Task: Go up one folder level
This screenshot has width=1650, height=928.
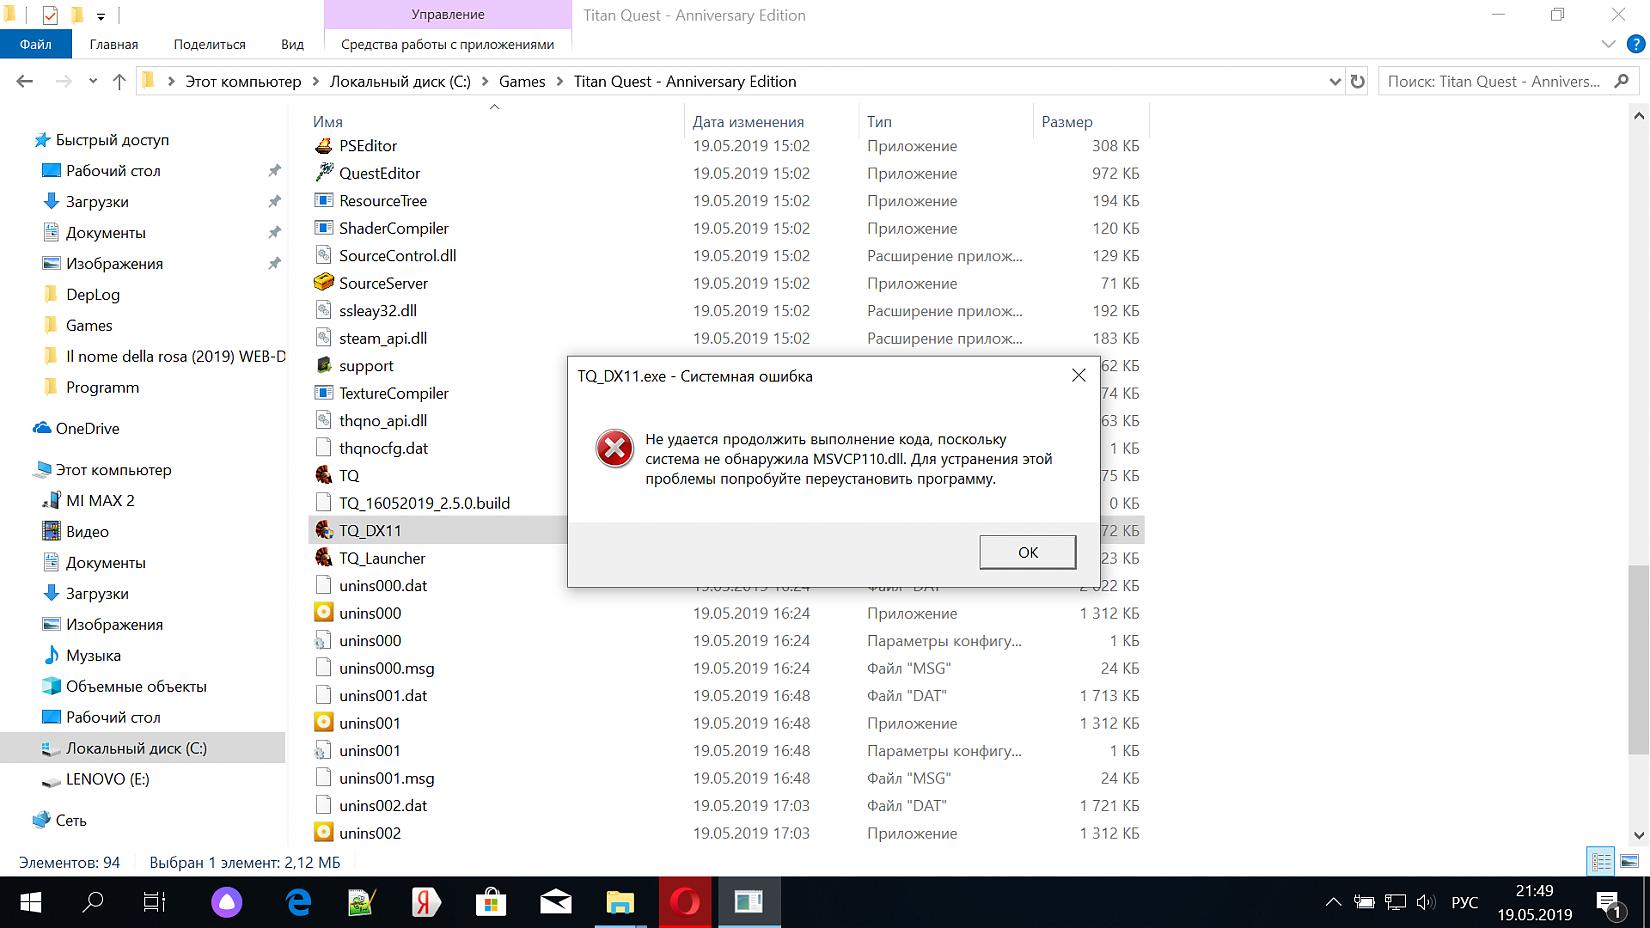Action: tap(119, 82)
